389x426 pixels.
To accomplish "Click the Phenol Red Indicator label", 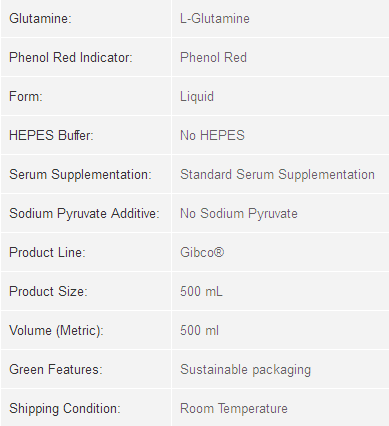I will [71, 57].
